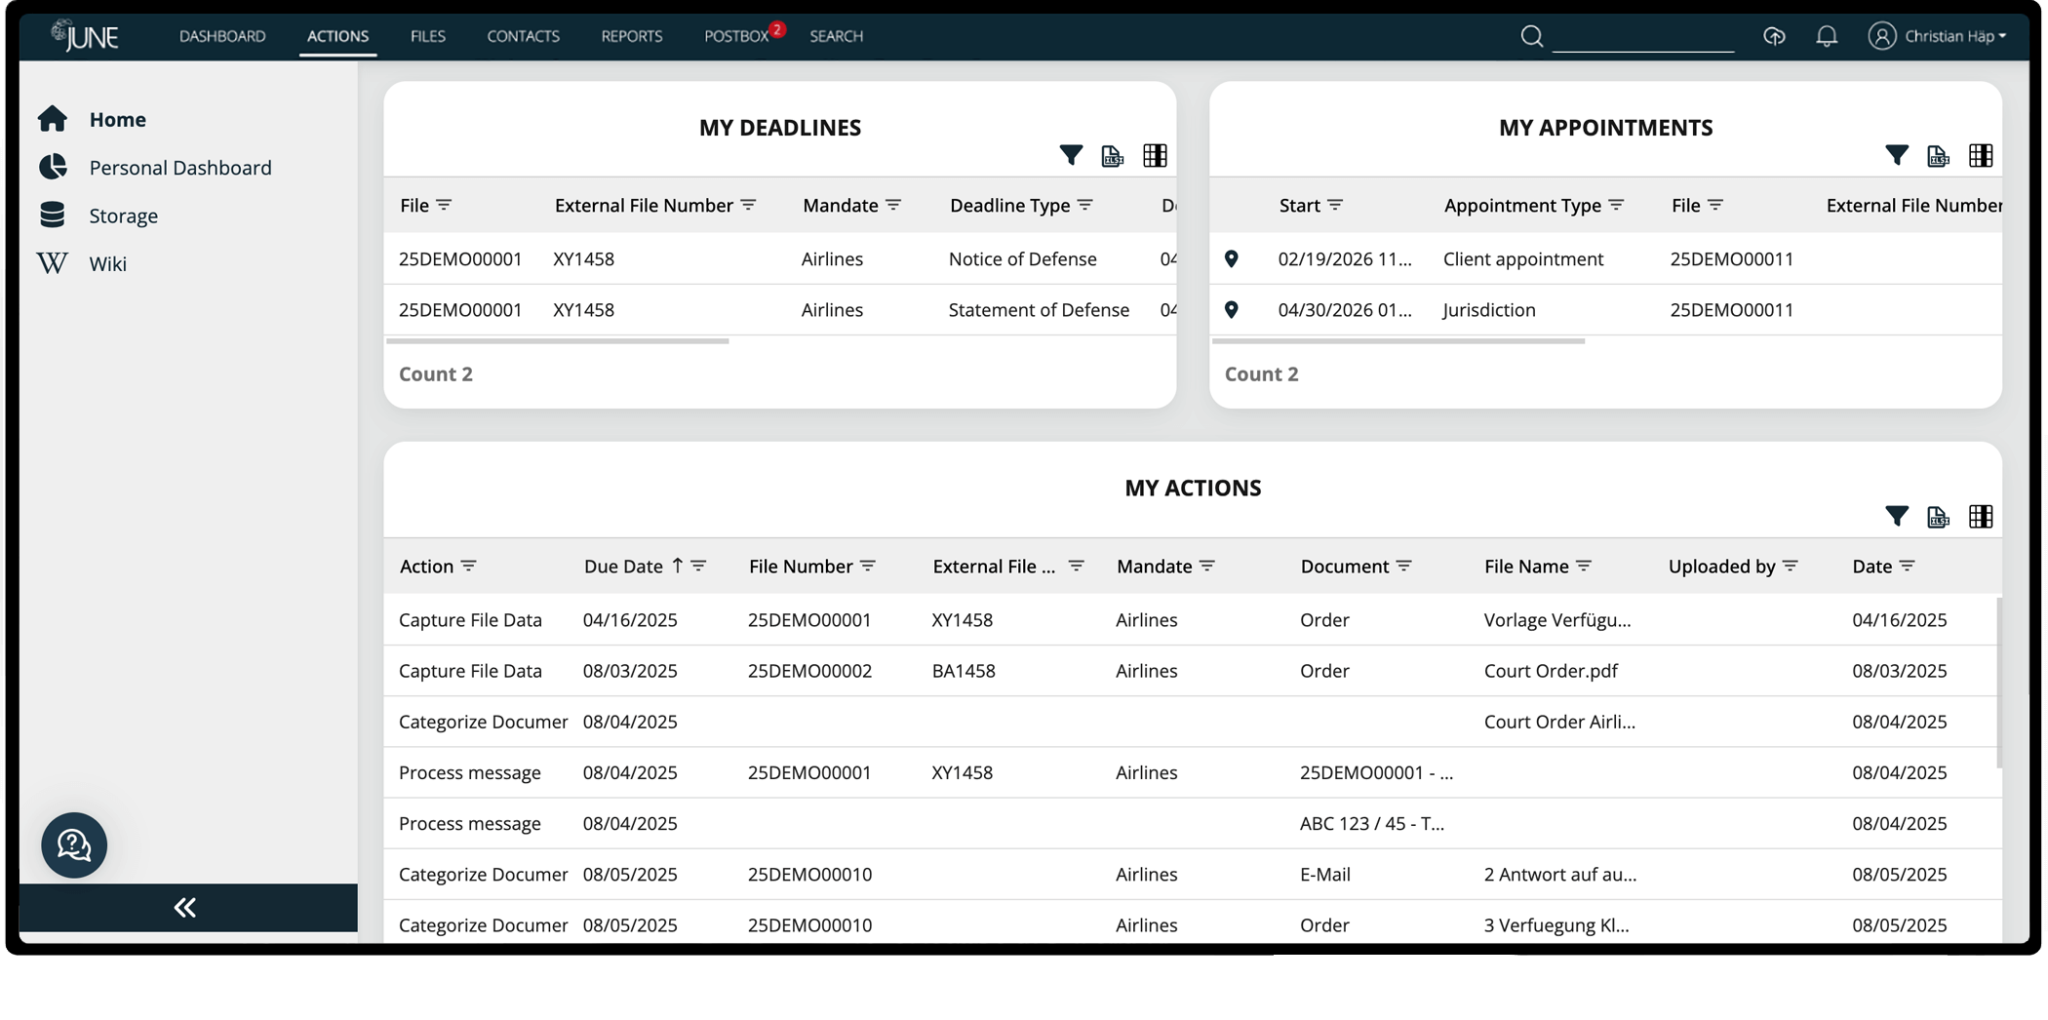Open the Postbox menu item
The image size is (2048, 1020).
(738, 36)
